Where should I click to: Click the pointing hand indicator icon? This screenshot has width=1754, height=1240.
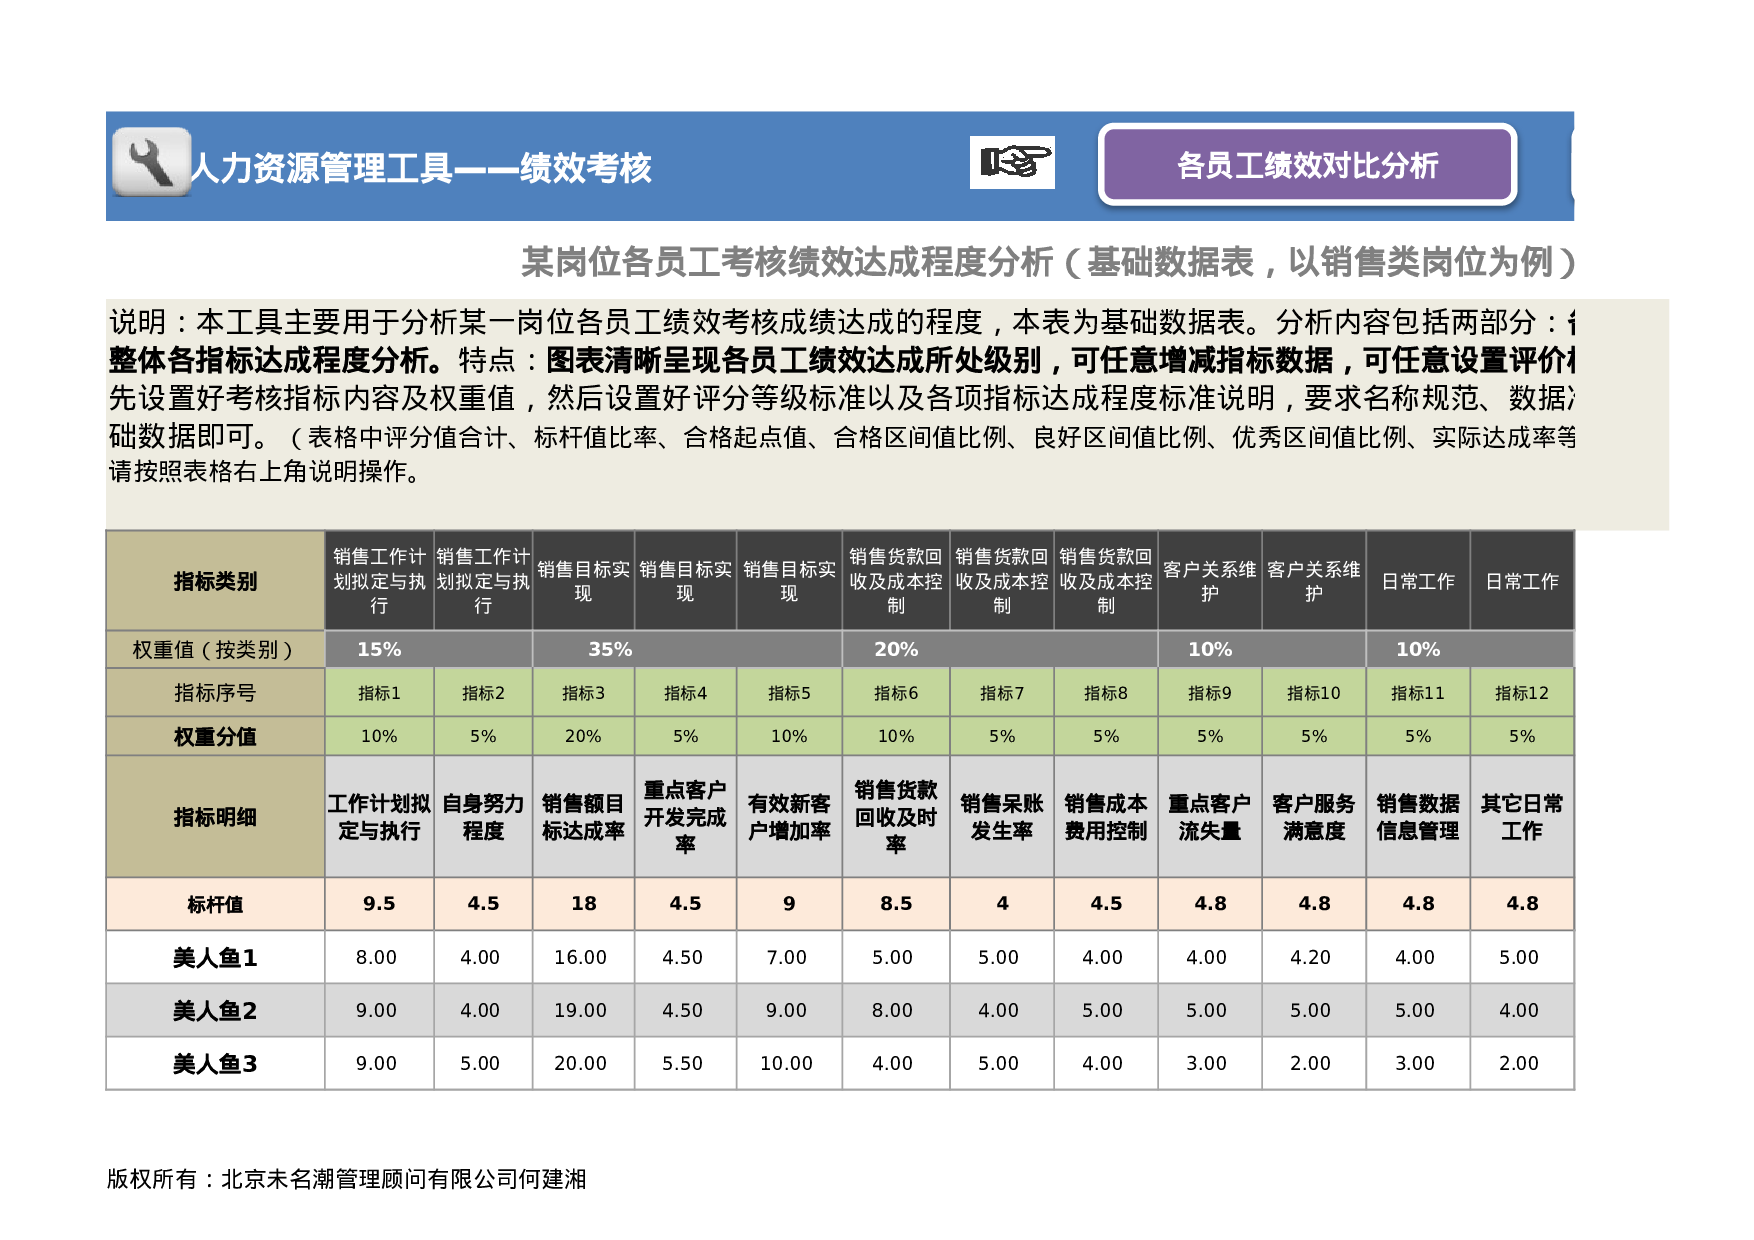point(1013,162)
